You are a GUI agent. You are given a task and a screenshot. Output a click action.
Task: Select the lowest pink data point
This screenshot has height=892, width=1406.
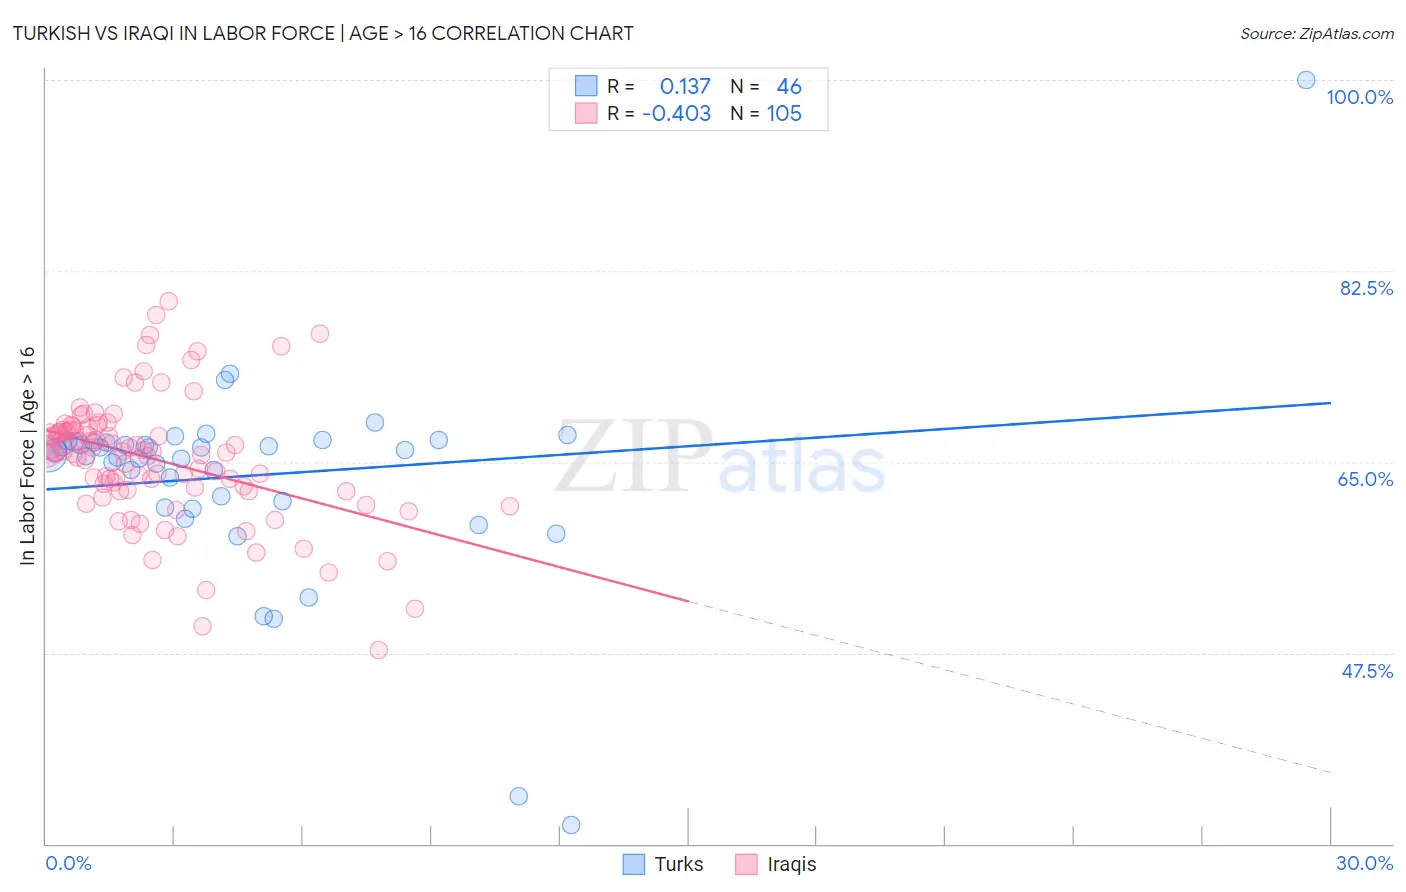tap(379, 650)
